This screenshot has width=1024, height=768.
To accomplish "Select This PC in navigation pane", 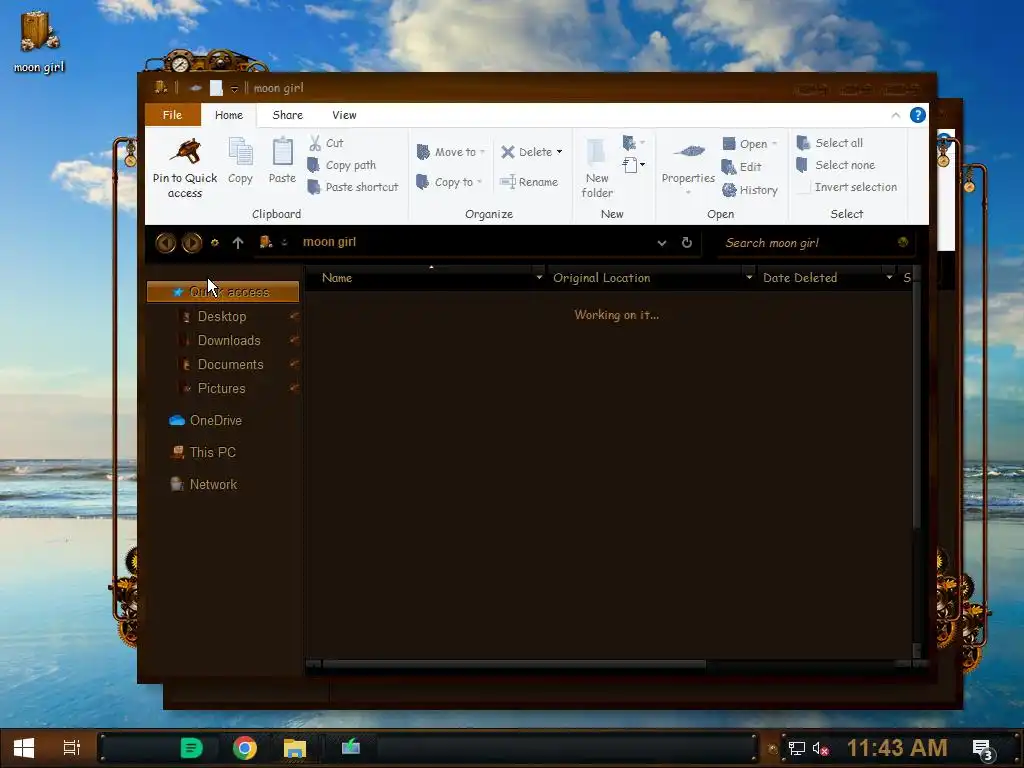I will click(203, 453).
